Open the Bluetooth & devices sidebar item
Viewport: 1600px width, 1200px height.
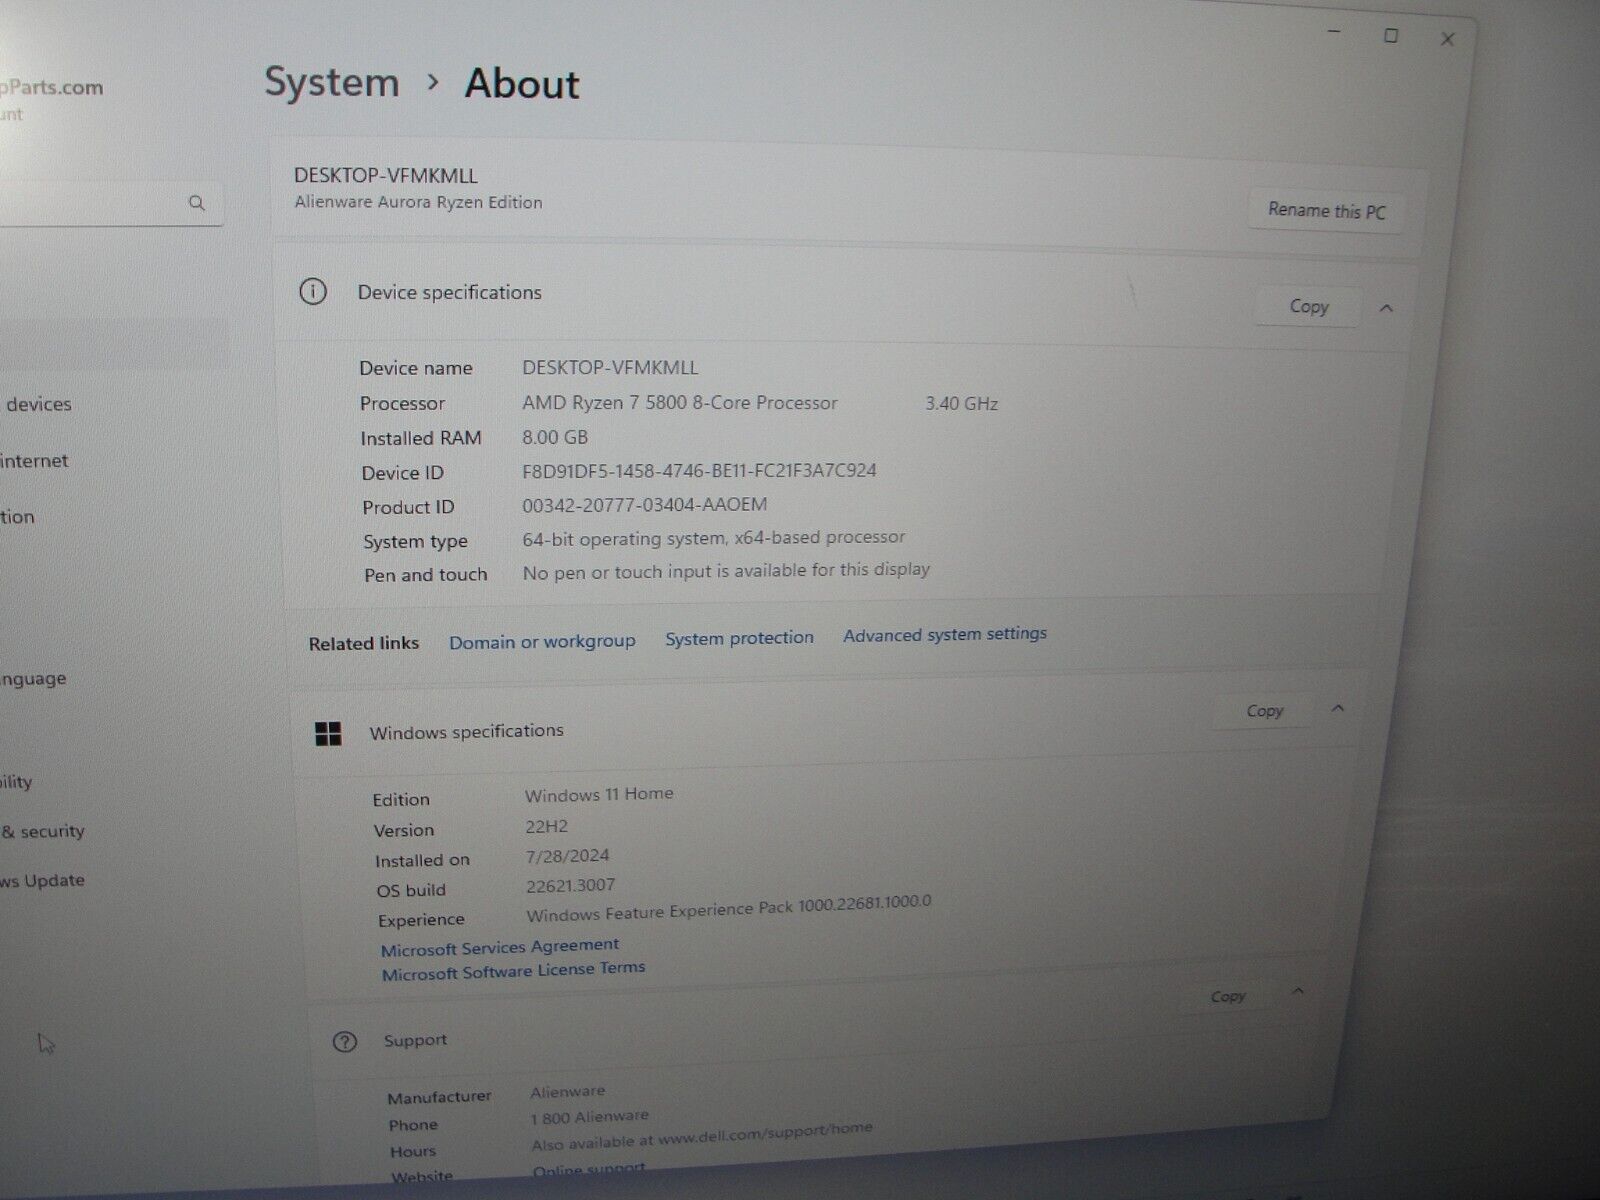pyautogui.click(x=38, y=404)
